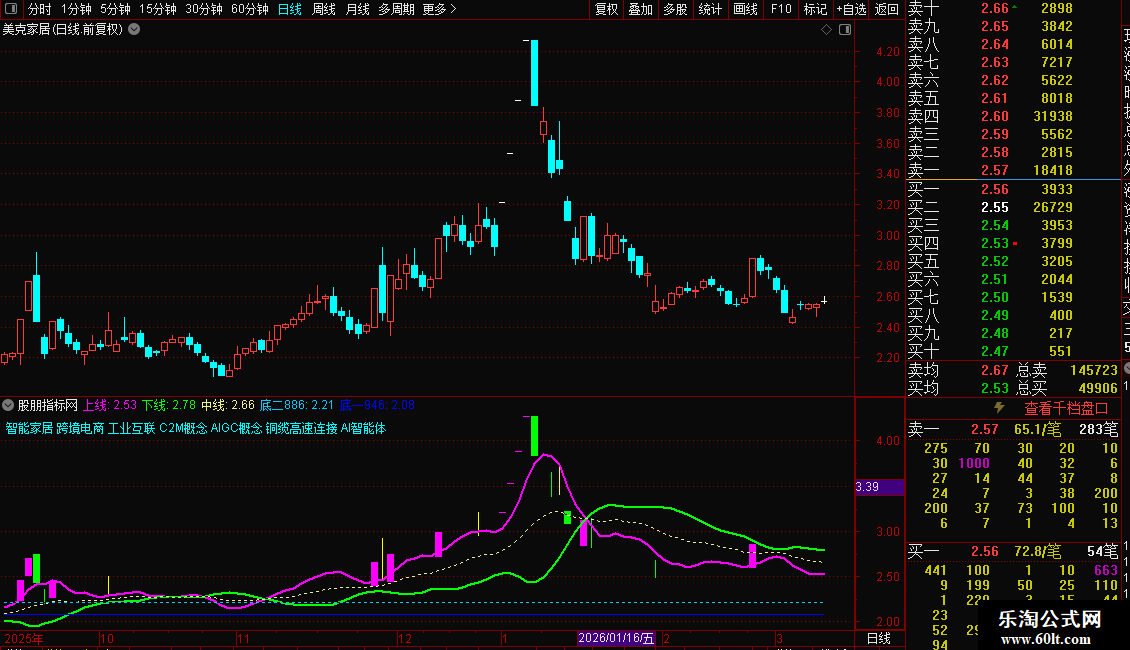Open the 多股 multi-stock view
This screenshot has height=650, width=1130.
click(x=675, y=9)
